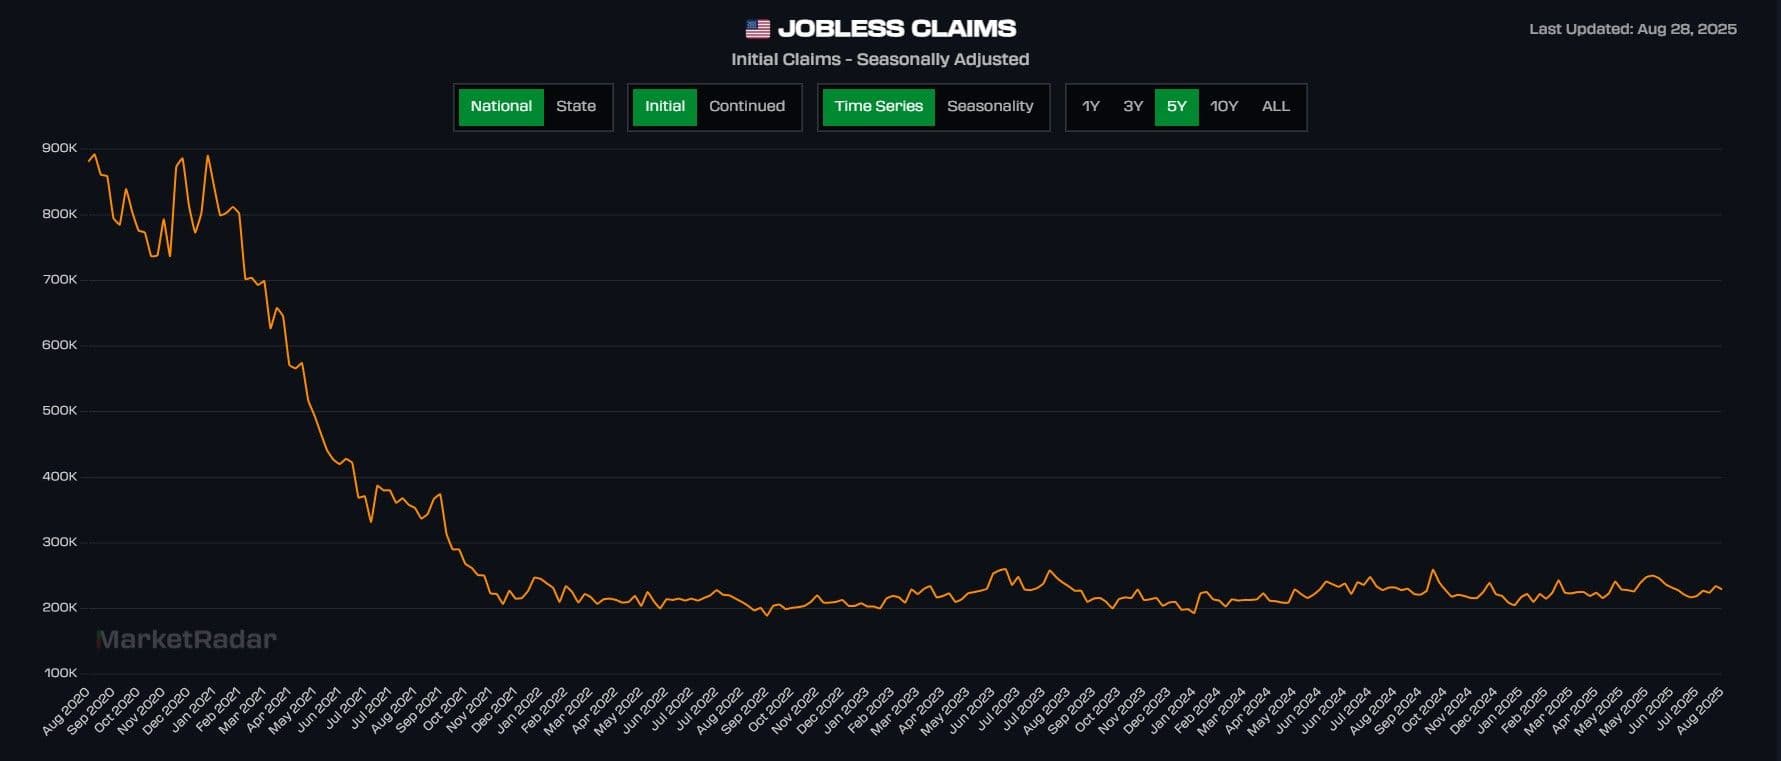
Task: Click the 900K y-axis label
Action: pos(59,148)
